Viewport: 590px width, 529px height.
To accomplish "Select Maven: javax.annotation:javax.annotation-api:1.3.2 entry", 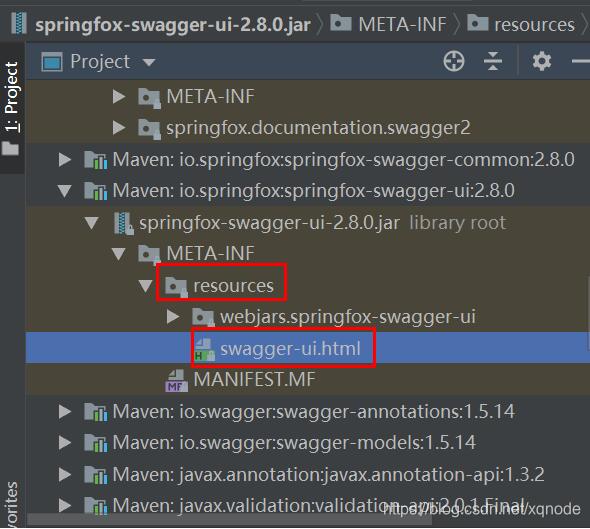I will (328, 474).
